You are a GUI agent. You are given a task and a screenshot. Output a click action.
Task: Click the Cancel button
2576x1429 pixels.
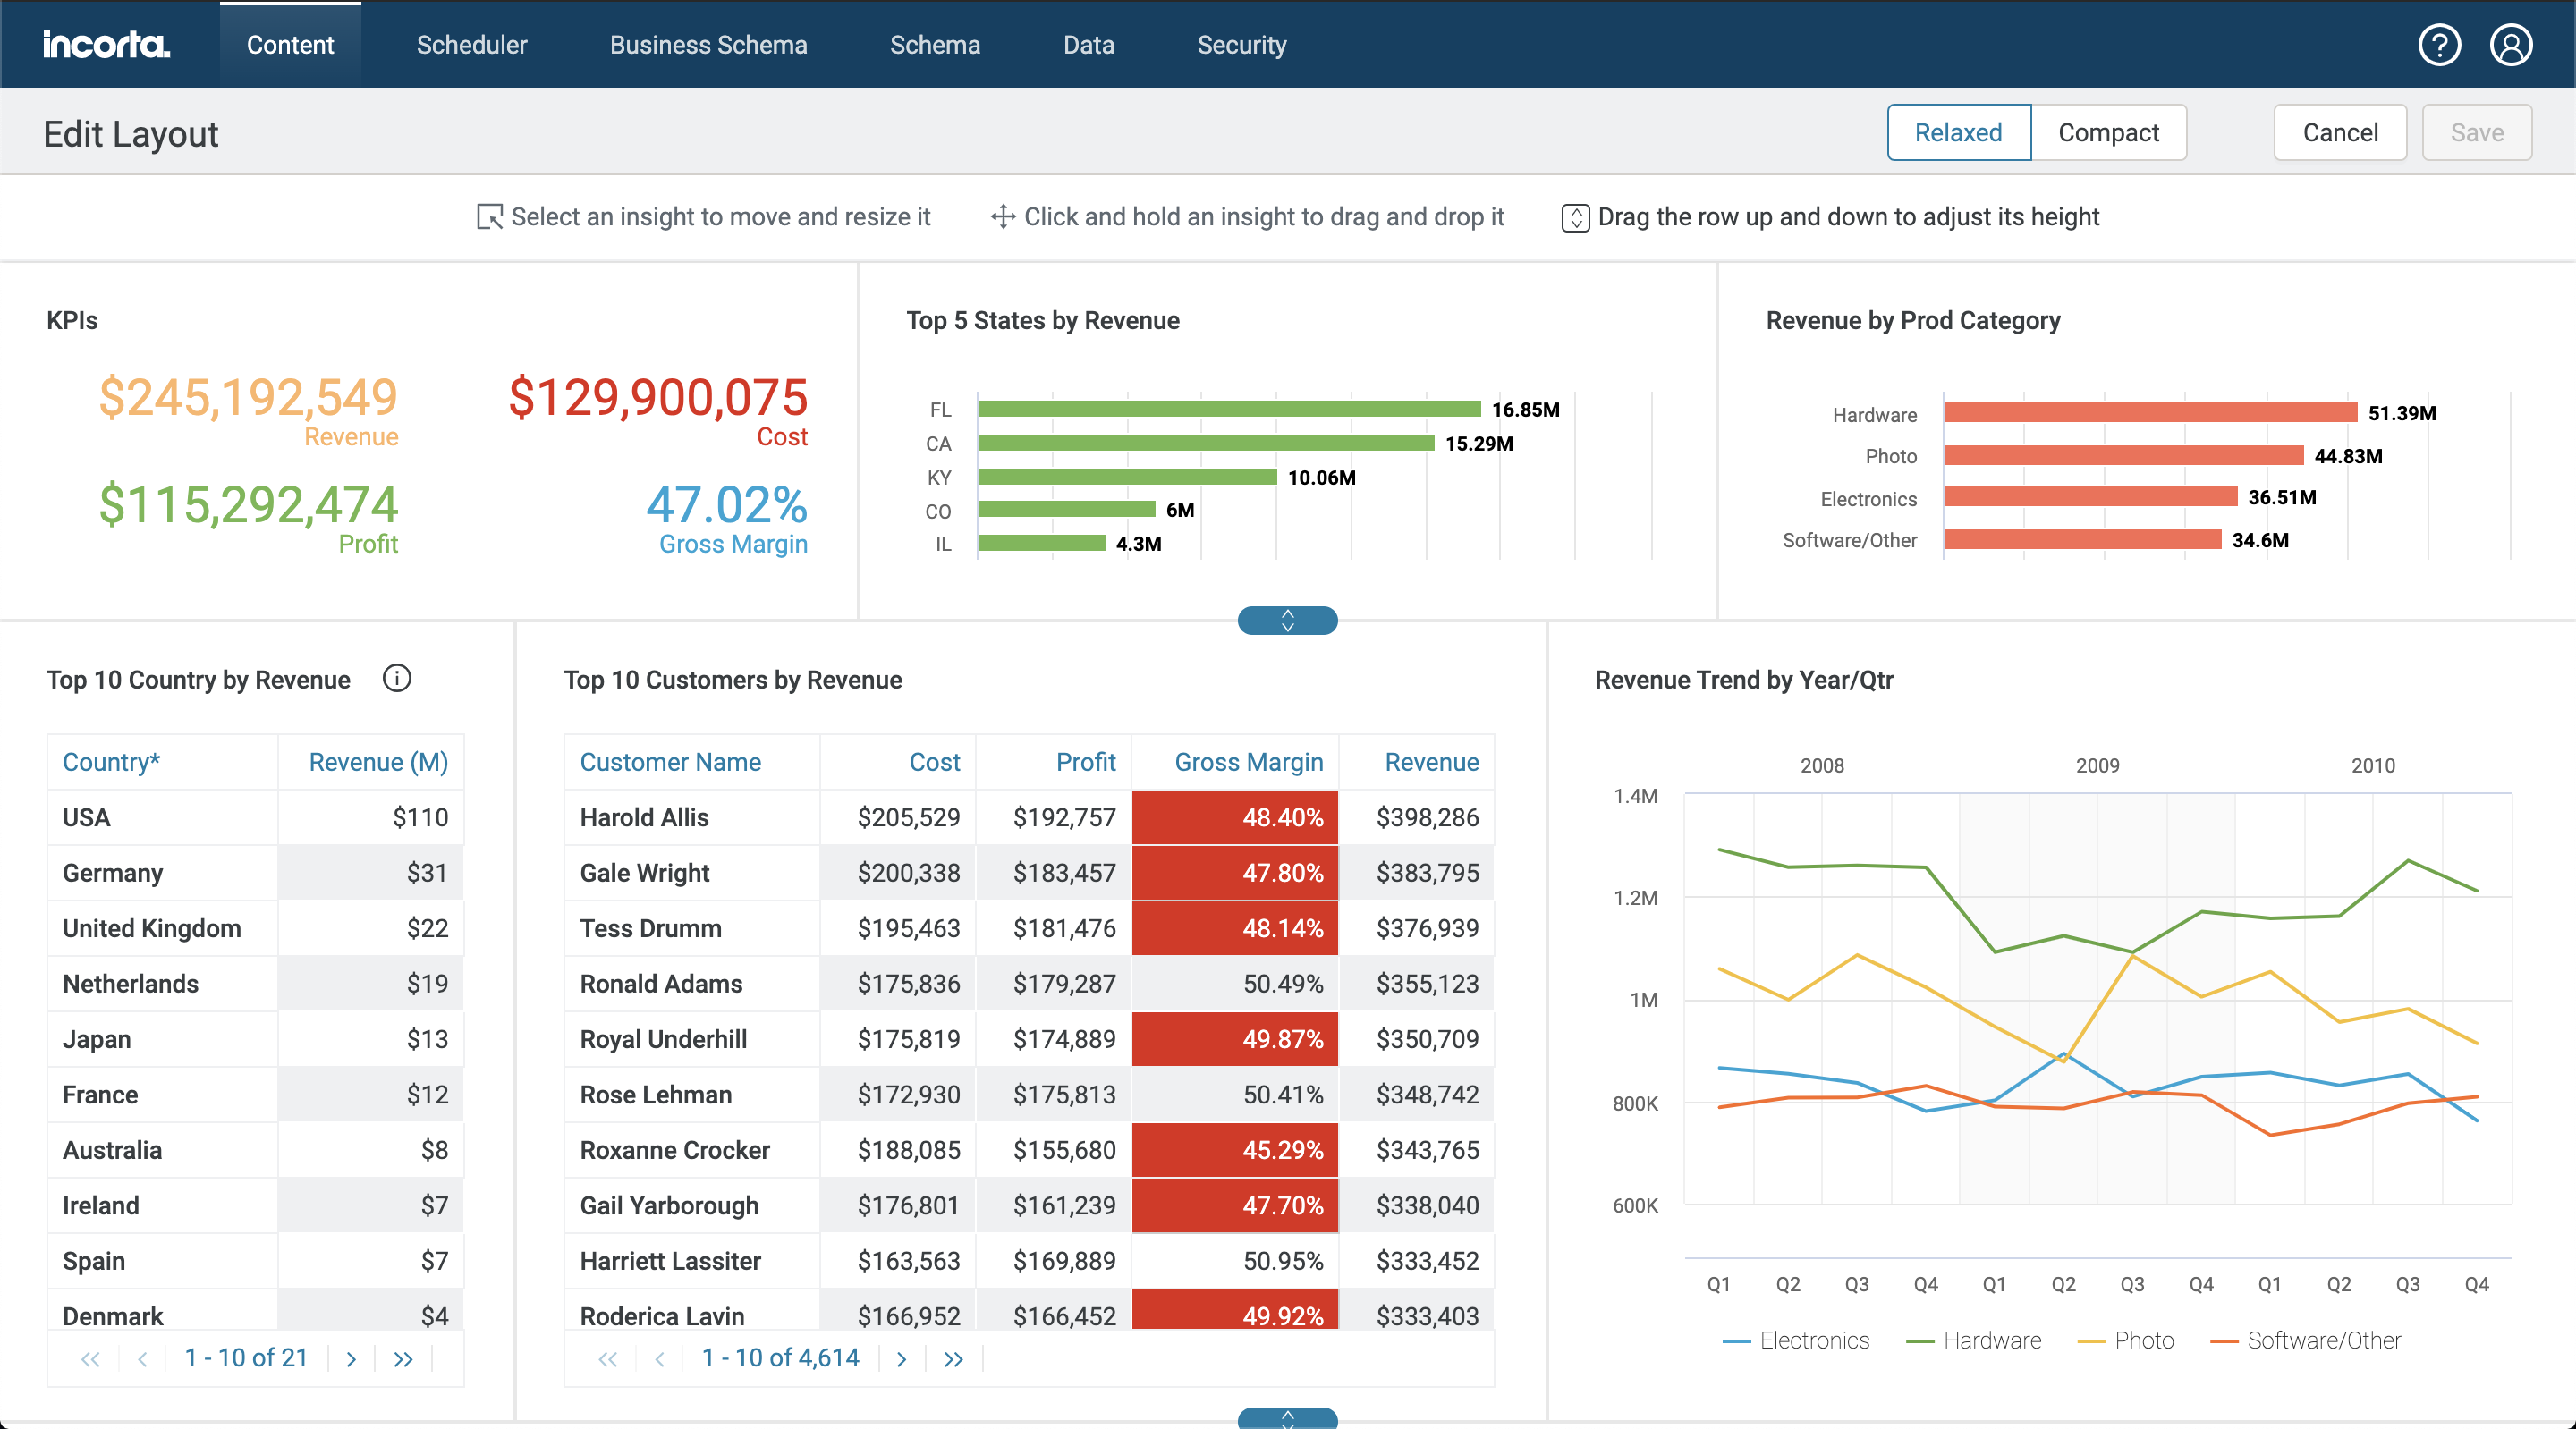pos(2338,132)
